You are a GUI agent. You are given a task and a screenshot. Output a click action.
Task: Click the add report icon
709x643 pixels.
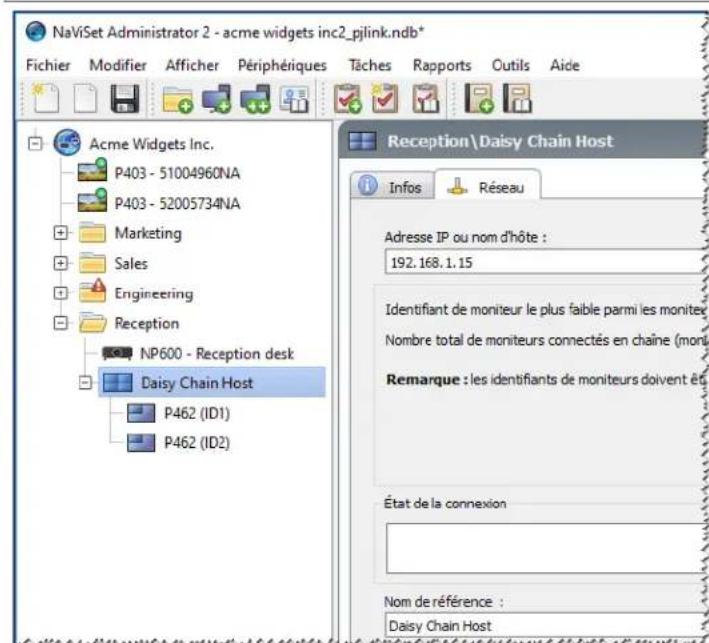tap(478, 98)
